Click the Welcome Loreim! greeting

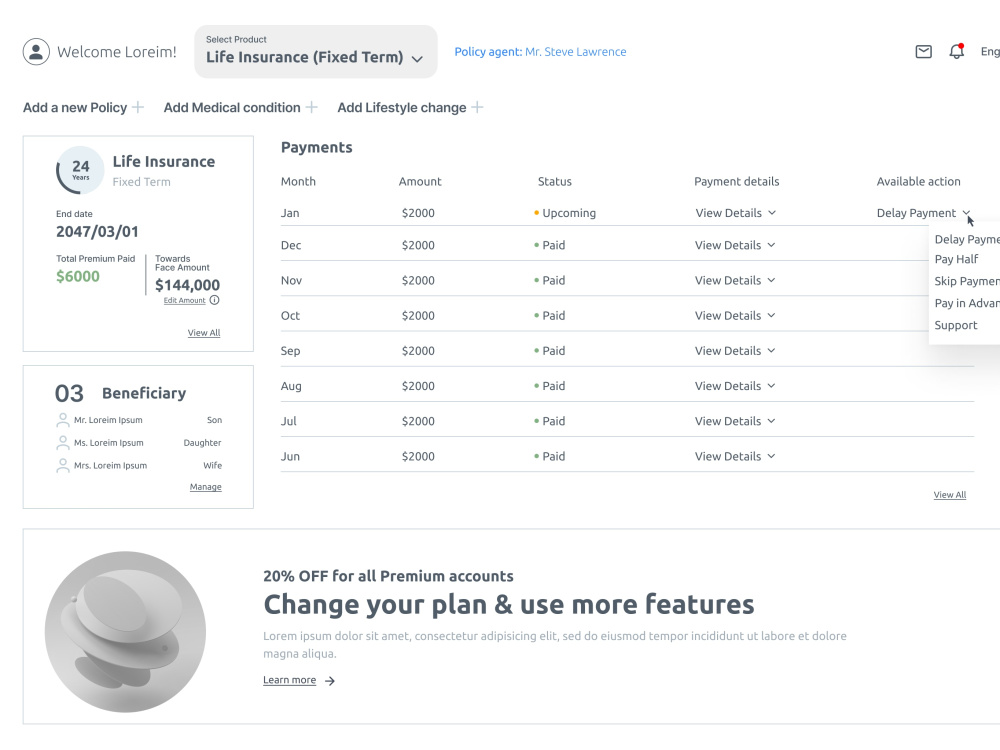117,52
